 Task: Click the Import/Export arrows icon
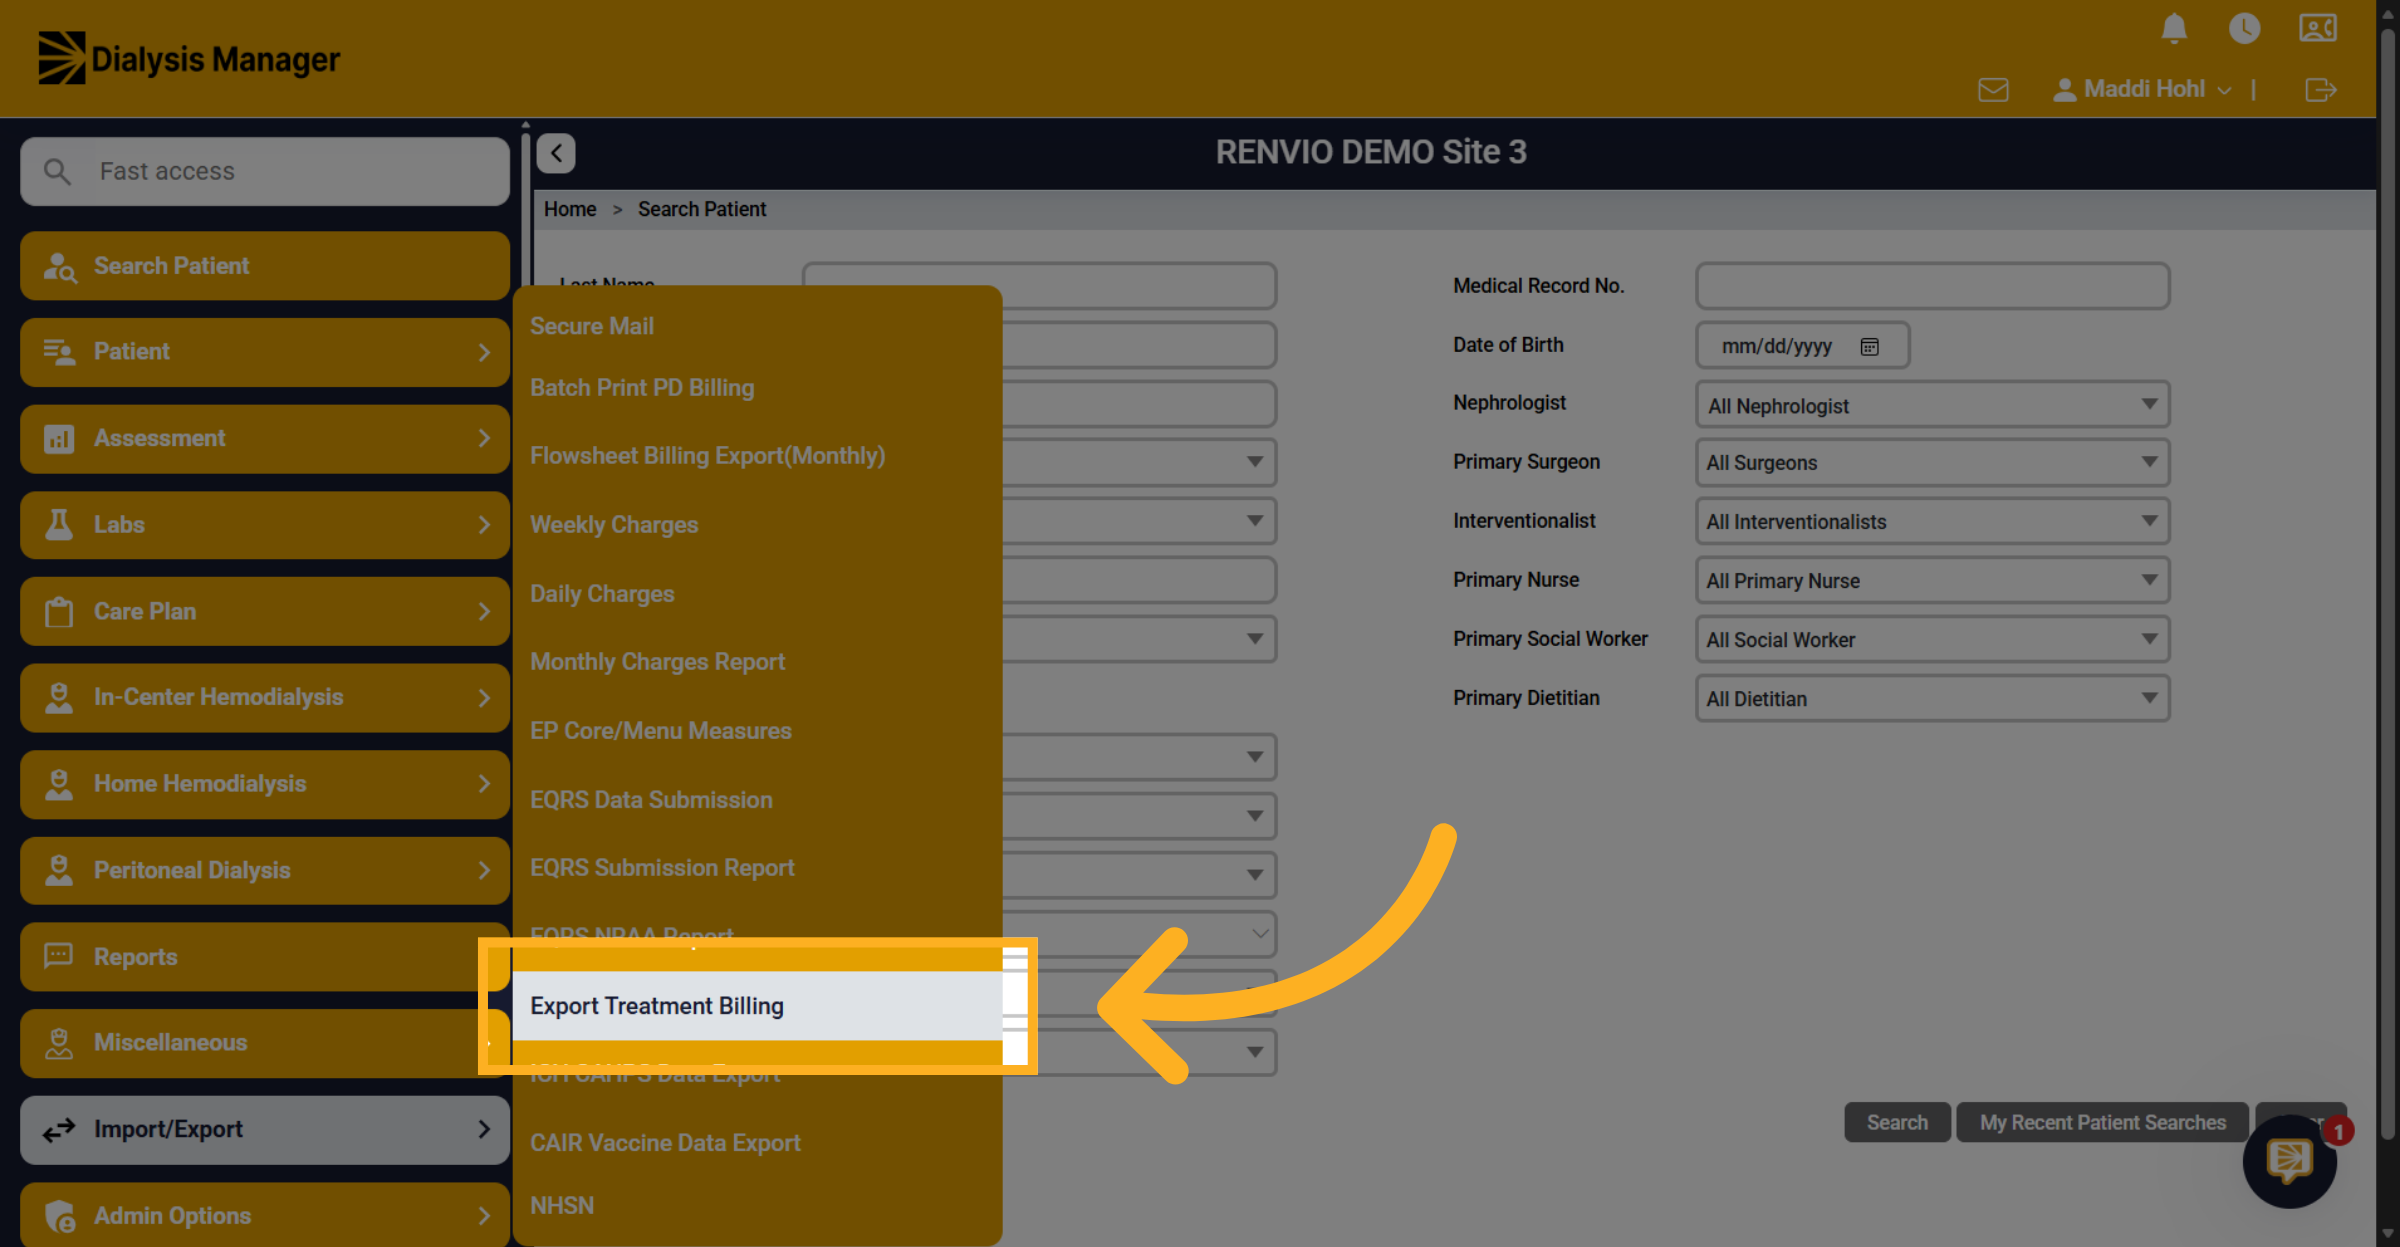pyautogui.click(x=59, y=1130)
